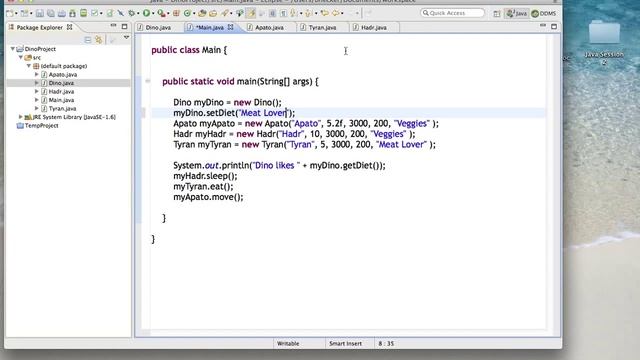Click the Back navigation arrow icon
This screenshot has width=640, height=360.
[336, 13]
